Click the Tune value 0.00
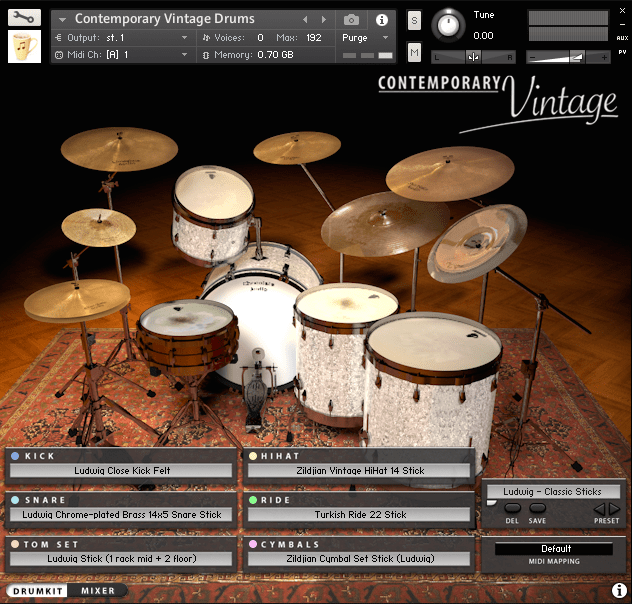Image resolution: width=632 pixels, height=604 pixels. [483, 35]
